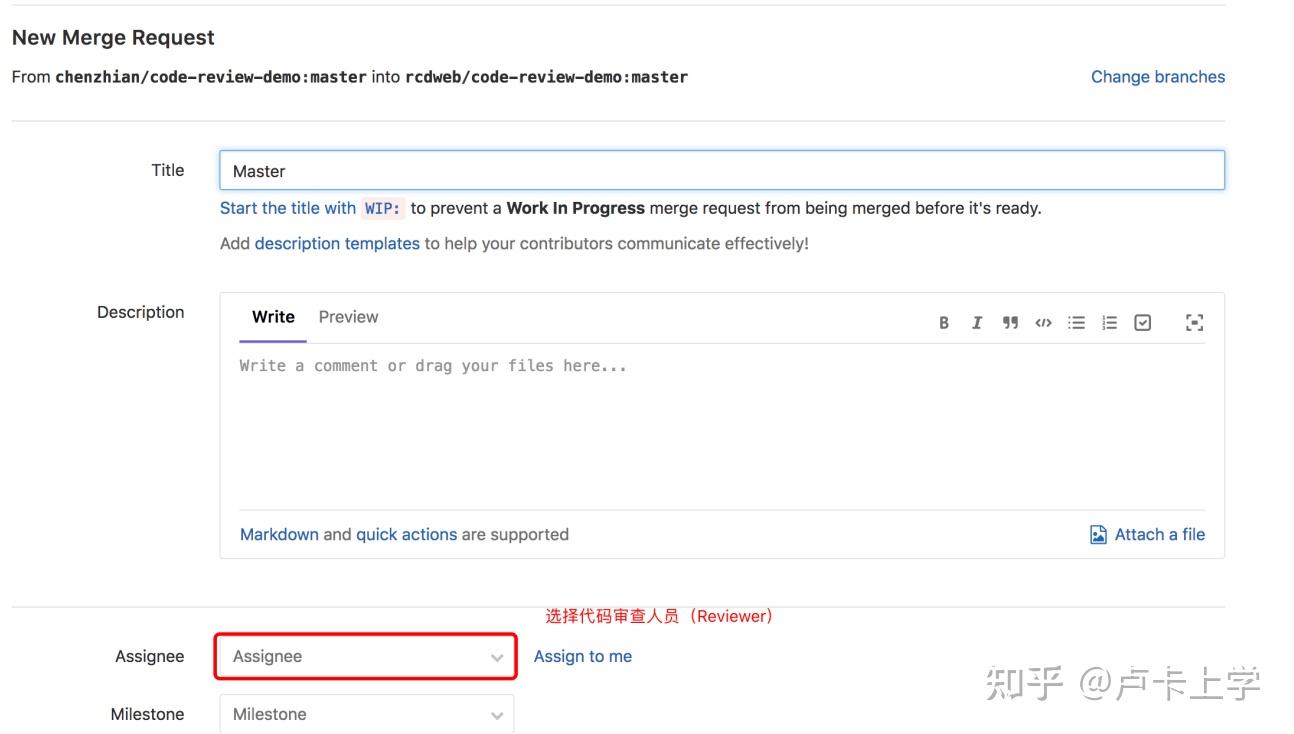Insert a code block in the description
The height and width of the screenshot is (734, 1294).
(1044, 322)
